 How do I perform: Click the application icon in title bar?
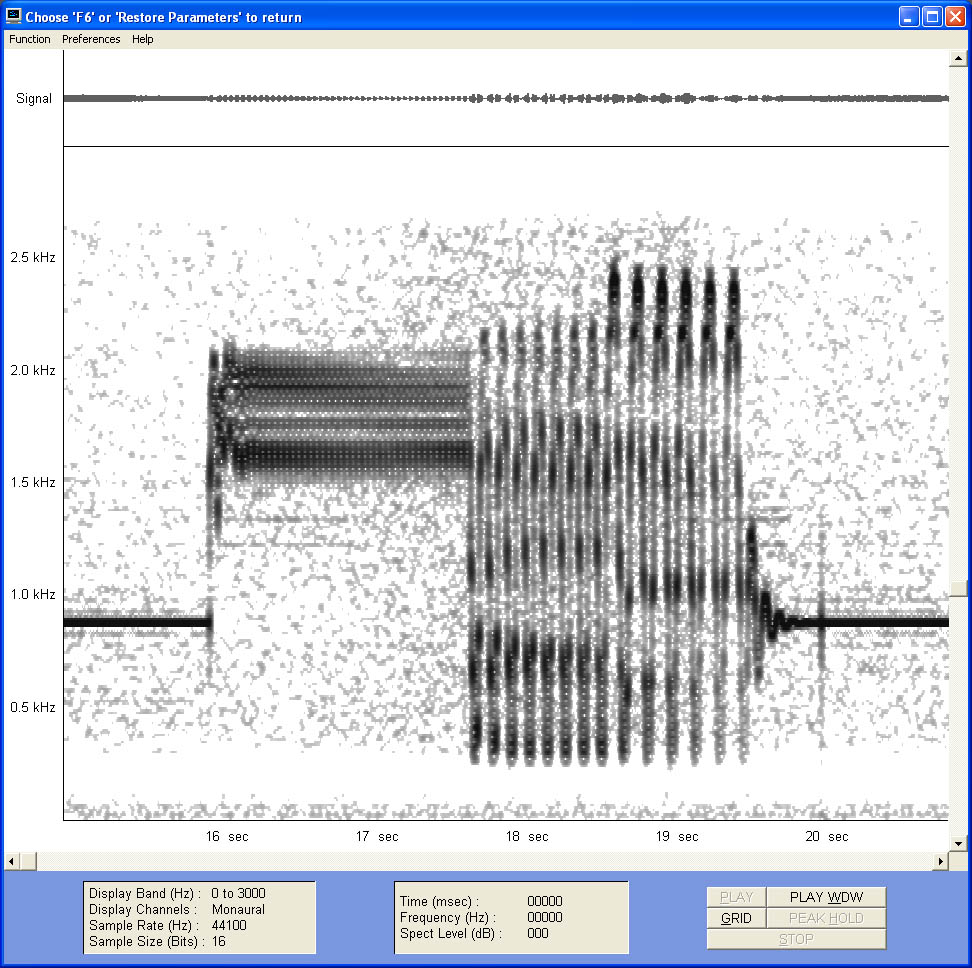coord(13,16)
